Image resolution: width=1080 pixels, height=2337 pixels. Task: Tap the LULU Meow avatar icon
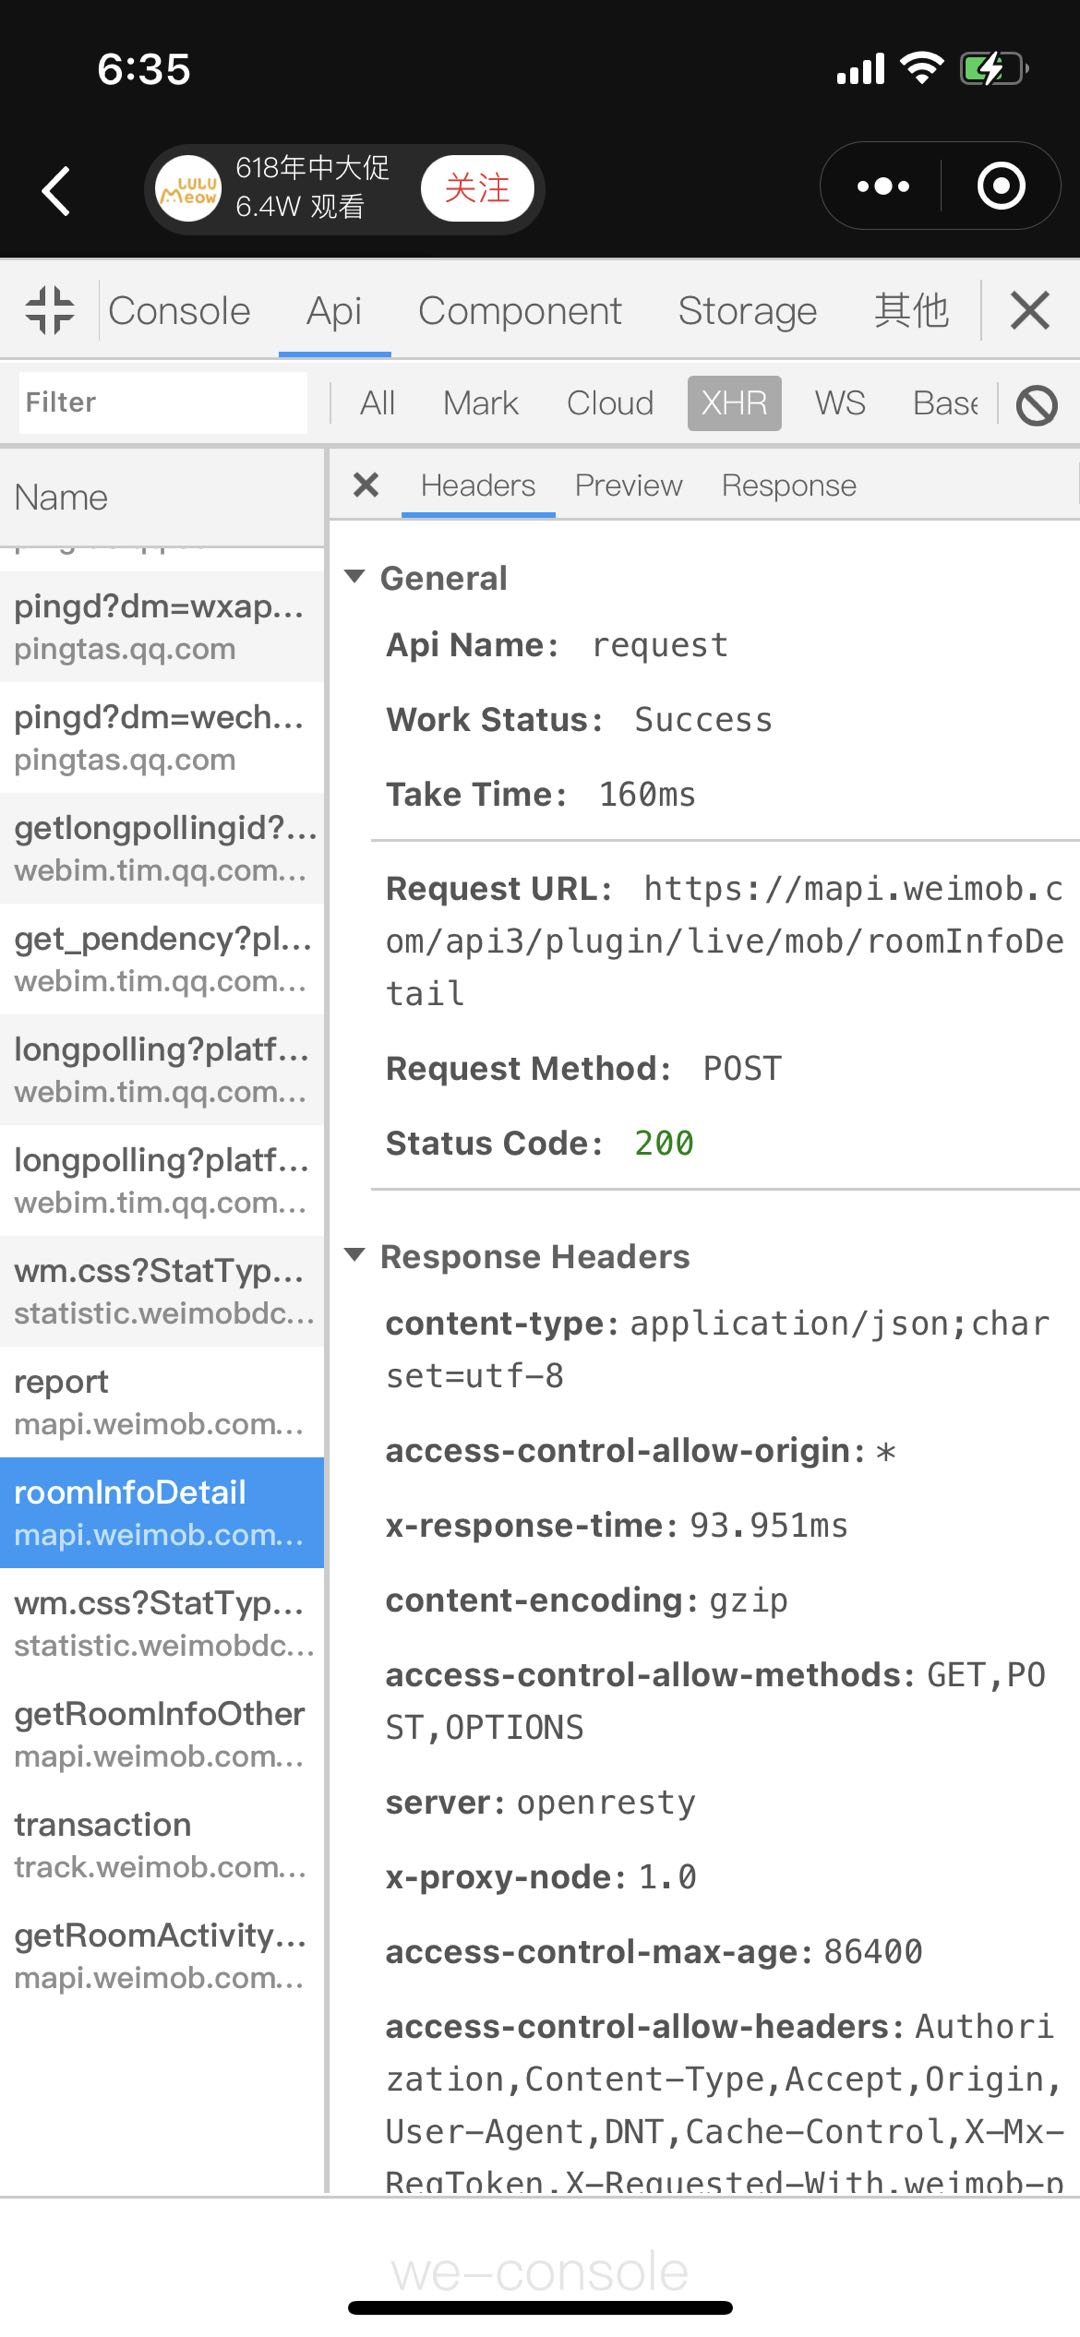click(x=189, y=188)
